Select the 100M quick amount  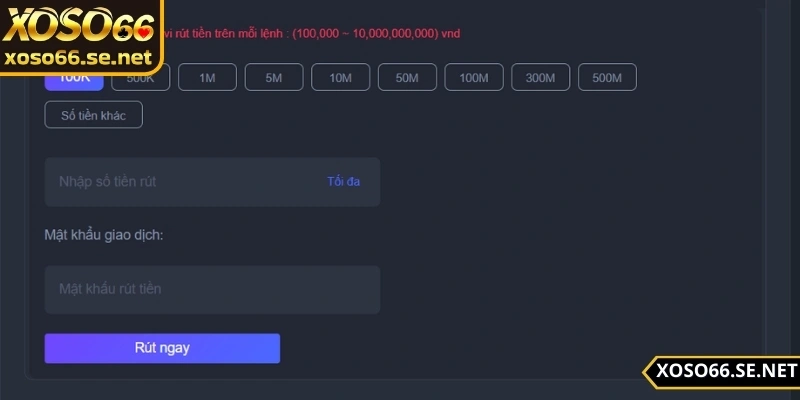click(474, 78)
